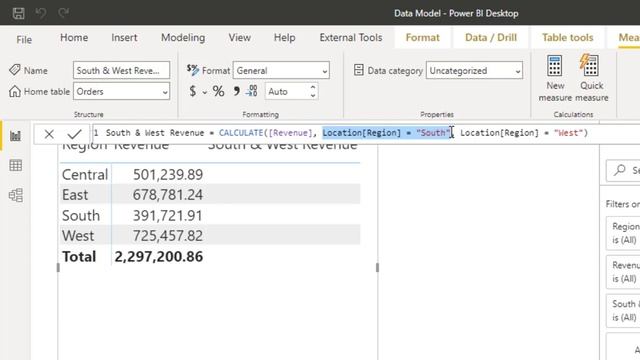Click the decimal places icon
The width and height of the screenshot is (640, 360).
[251, 91]
